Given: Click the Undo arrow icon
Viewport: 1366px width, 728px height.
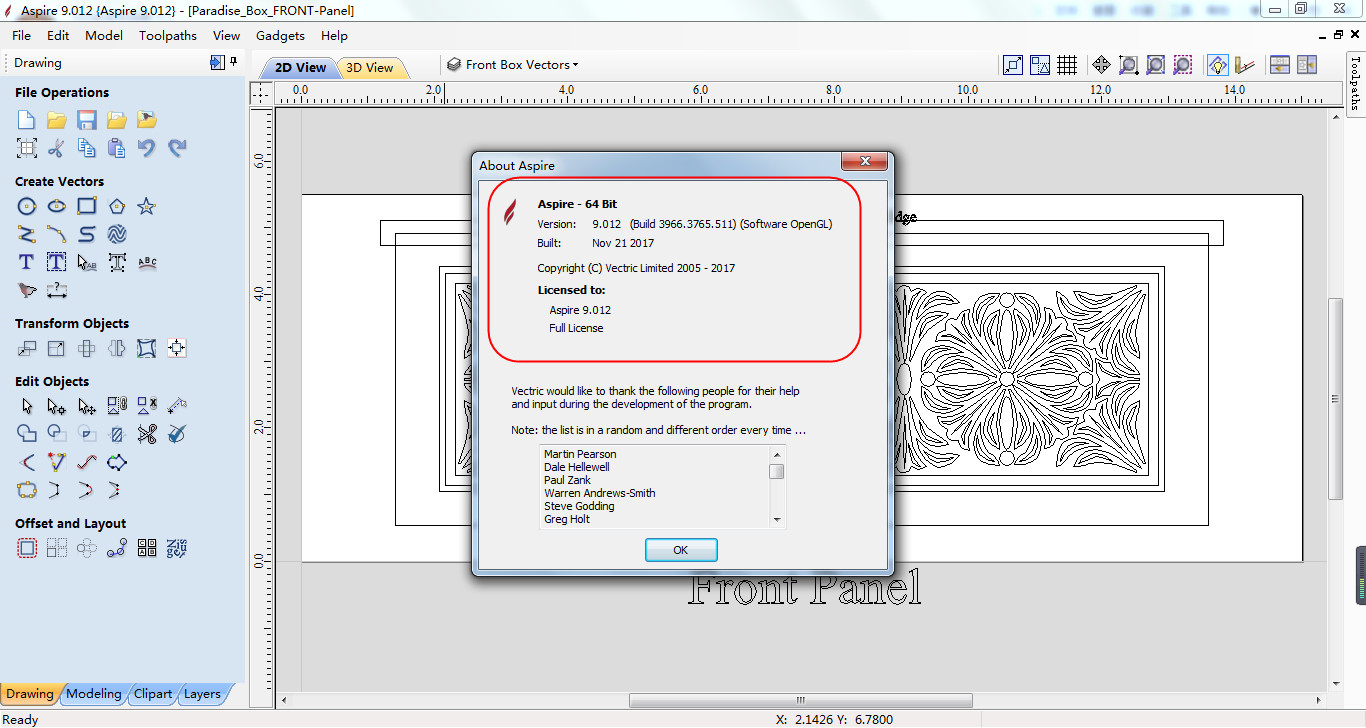Looking at the screenshot, I should tap(147, 148).
